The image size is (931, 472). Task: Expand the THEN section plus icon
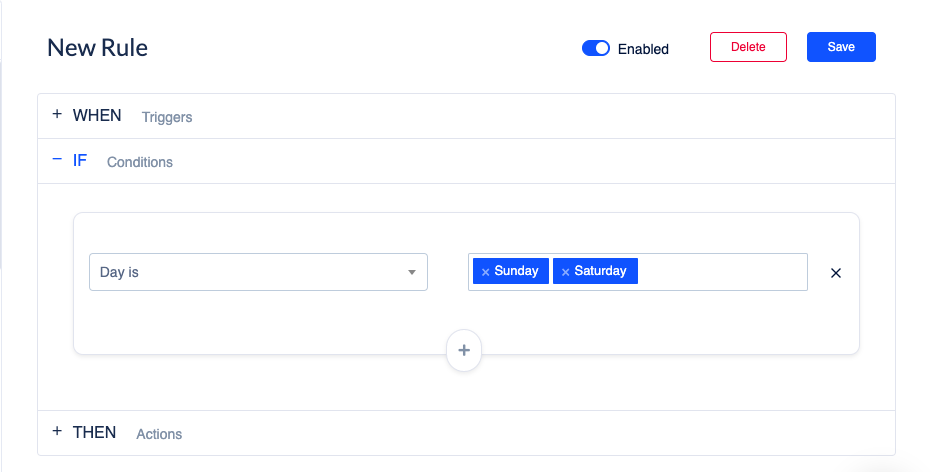(57, 431)
